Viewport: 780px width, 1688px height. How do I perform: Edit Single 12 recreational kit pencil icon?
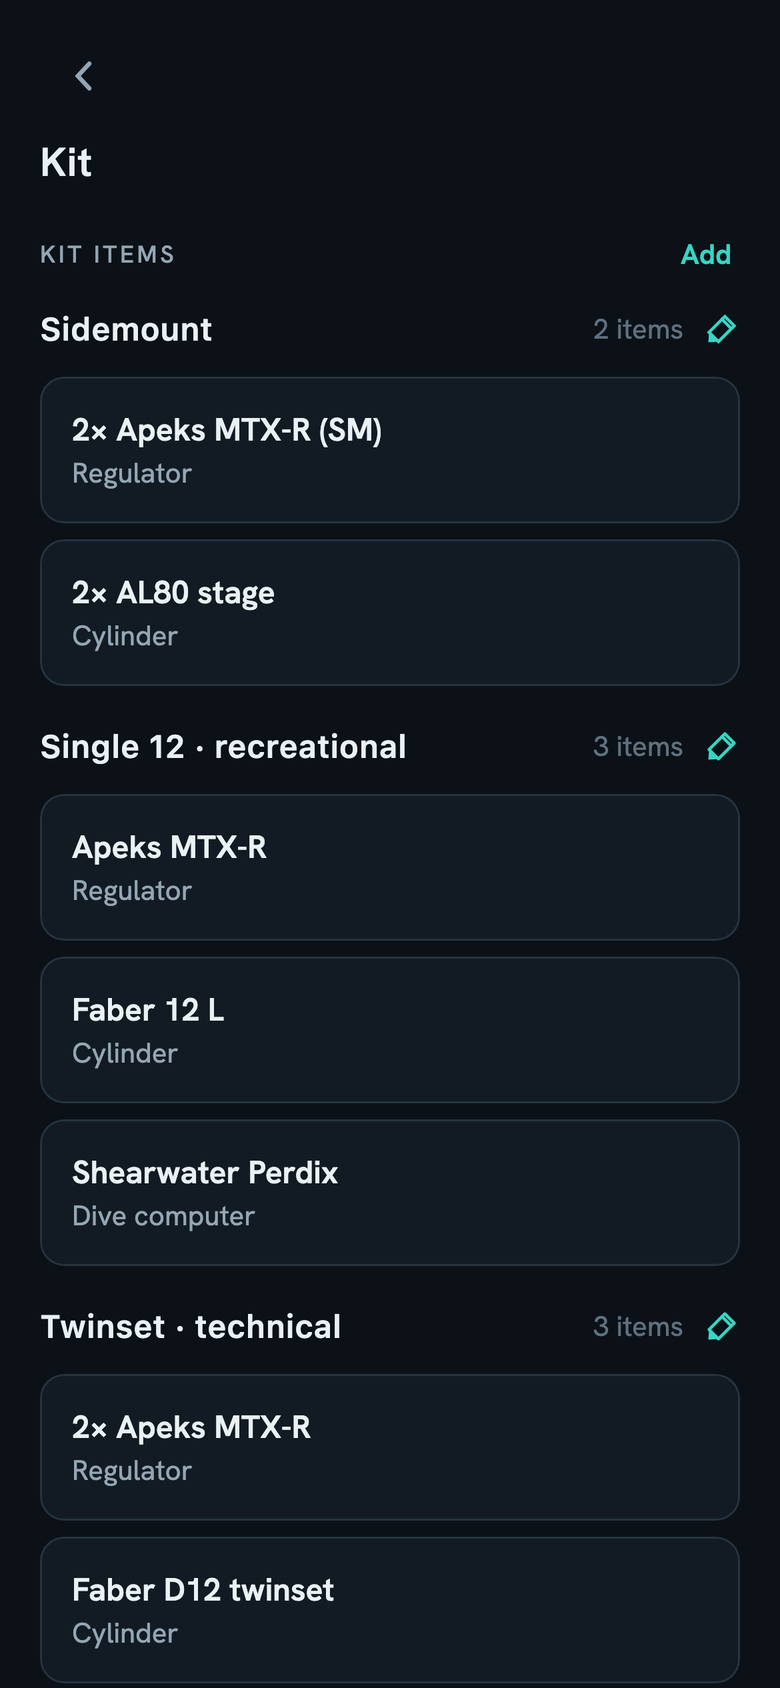tap(721, 747)
